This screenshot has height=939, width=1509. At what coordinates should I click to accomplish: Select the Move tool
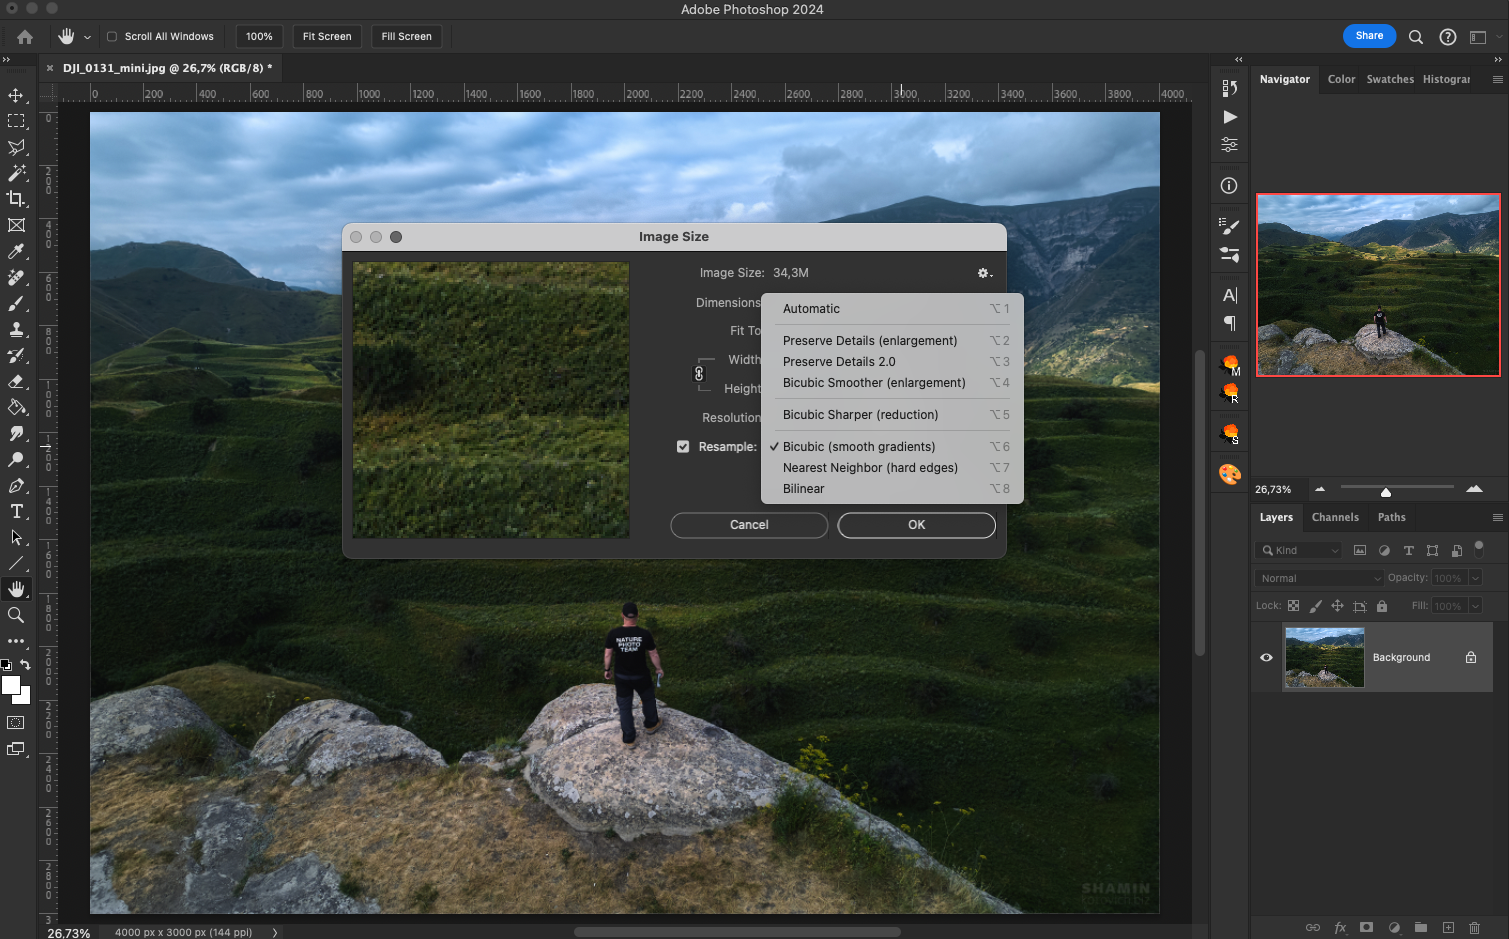click(16, 95)
